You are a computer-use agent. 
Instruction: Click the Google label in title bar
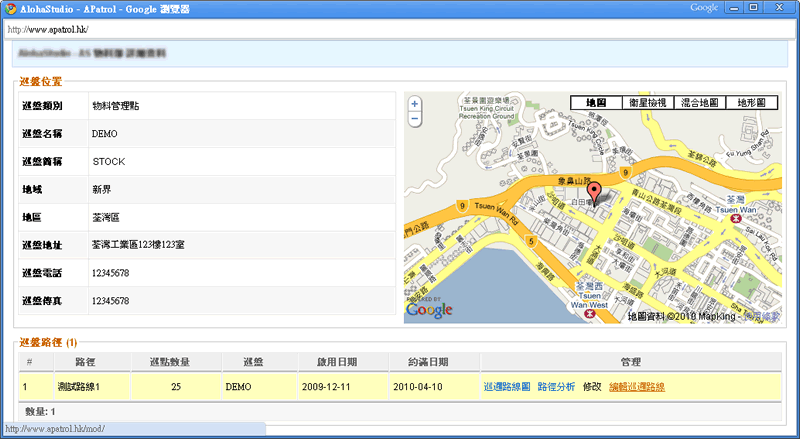(704, 8)
